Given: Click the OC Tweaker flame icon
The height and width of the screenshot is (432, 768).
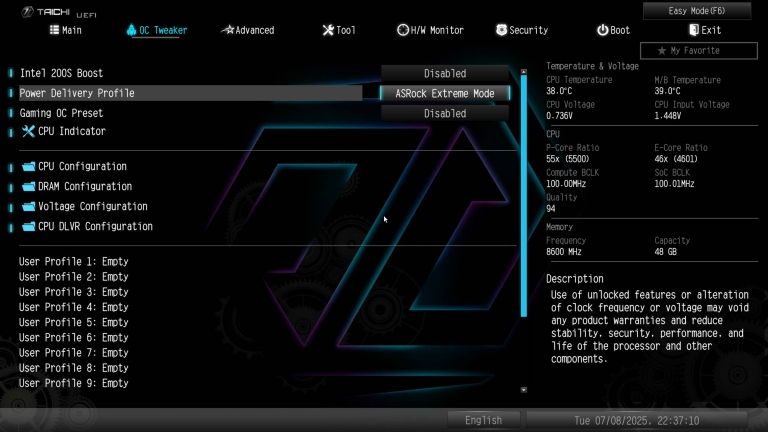Looking at the screenshot, I should click(131, 30).
